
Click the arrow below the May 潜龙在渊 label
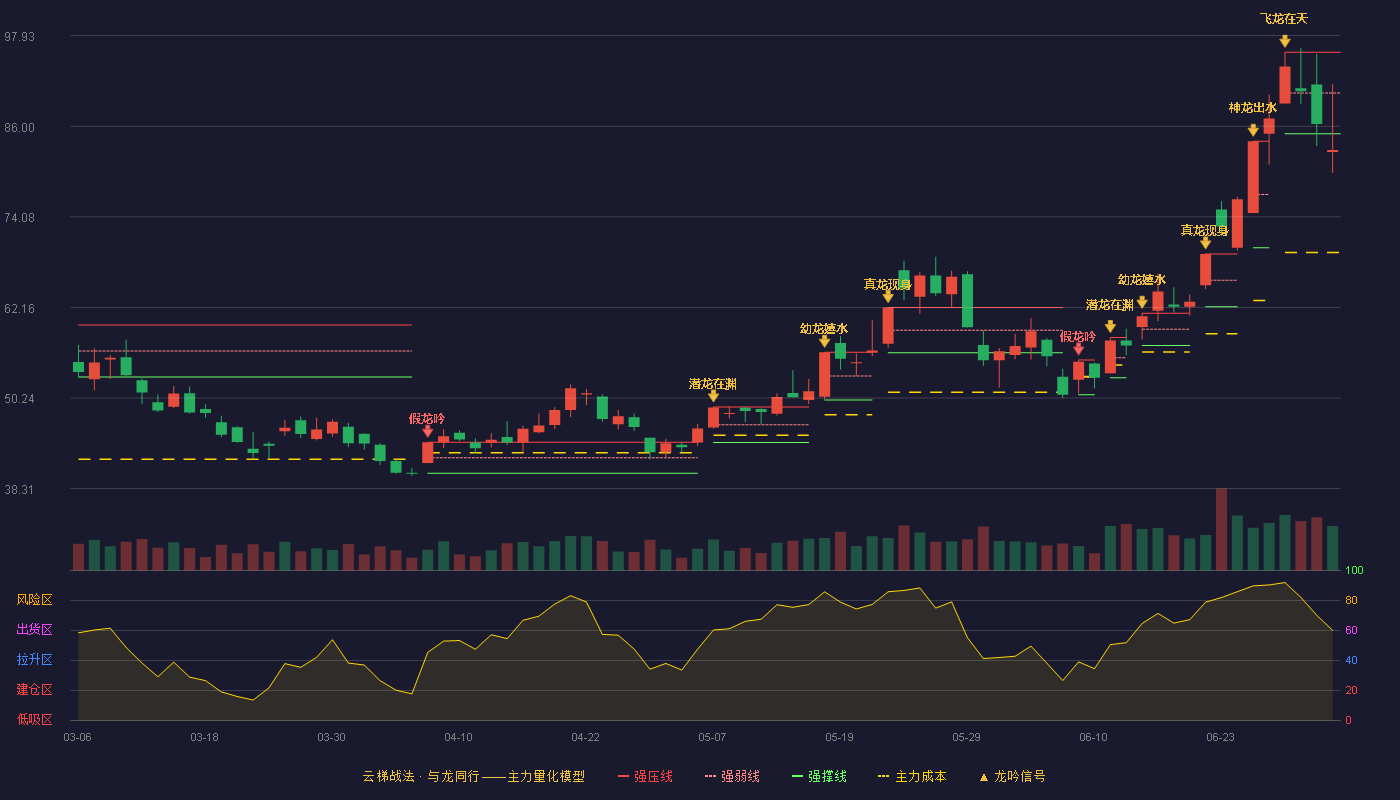point(713,397)
